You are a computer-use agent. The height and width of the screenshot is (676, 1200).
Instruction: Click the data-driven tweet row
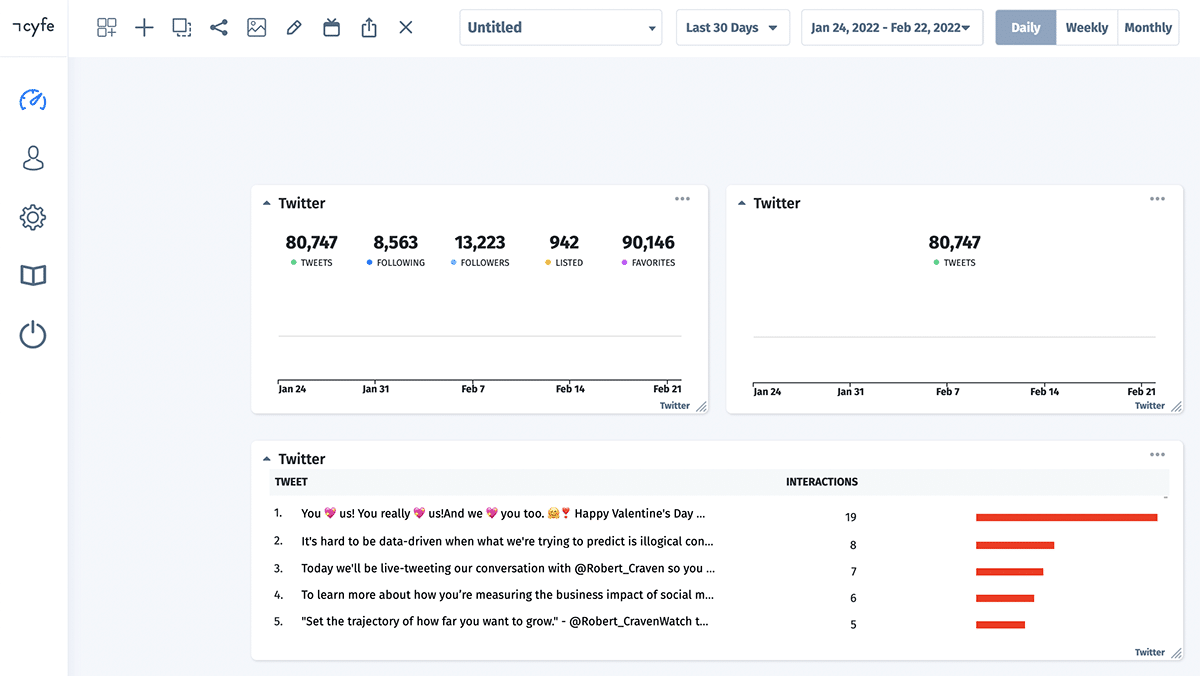(x=507, y=541)
